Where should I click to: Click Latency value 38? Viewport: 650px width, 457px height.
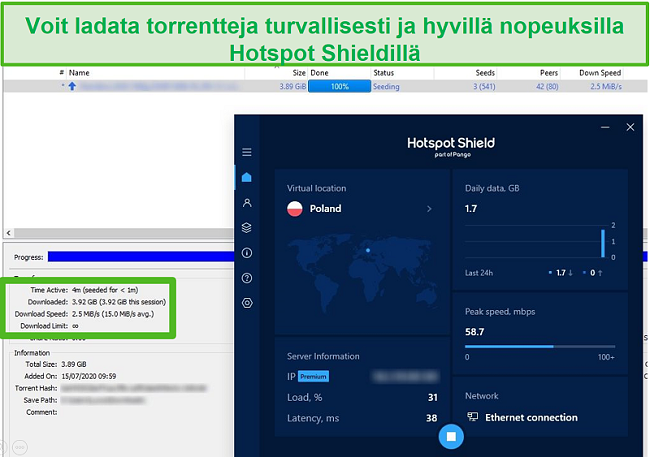coord(432,418)
